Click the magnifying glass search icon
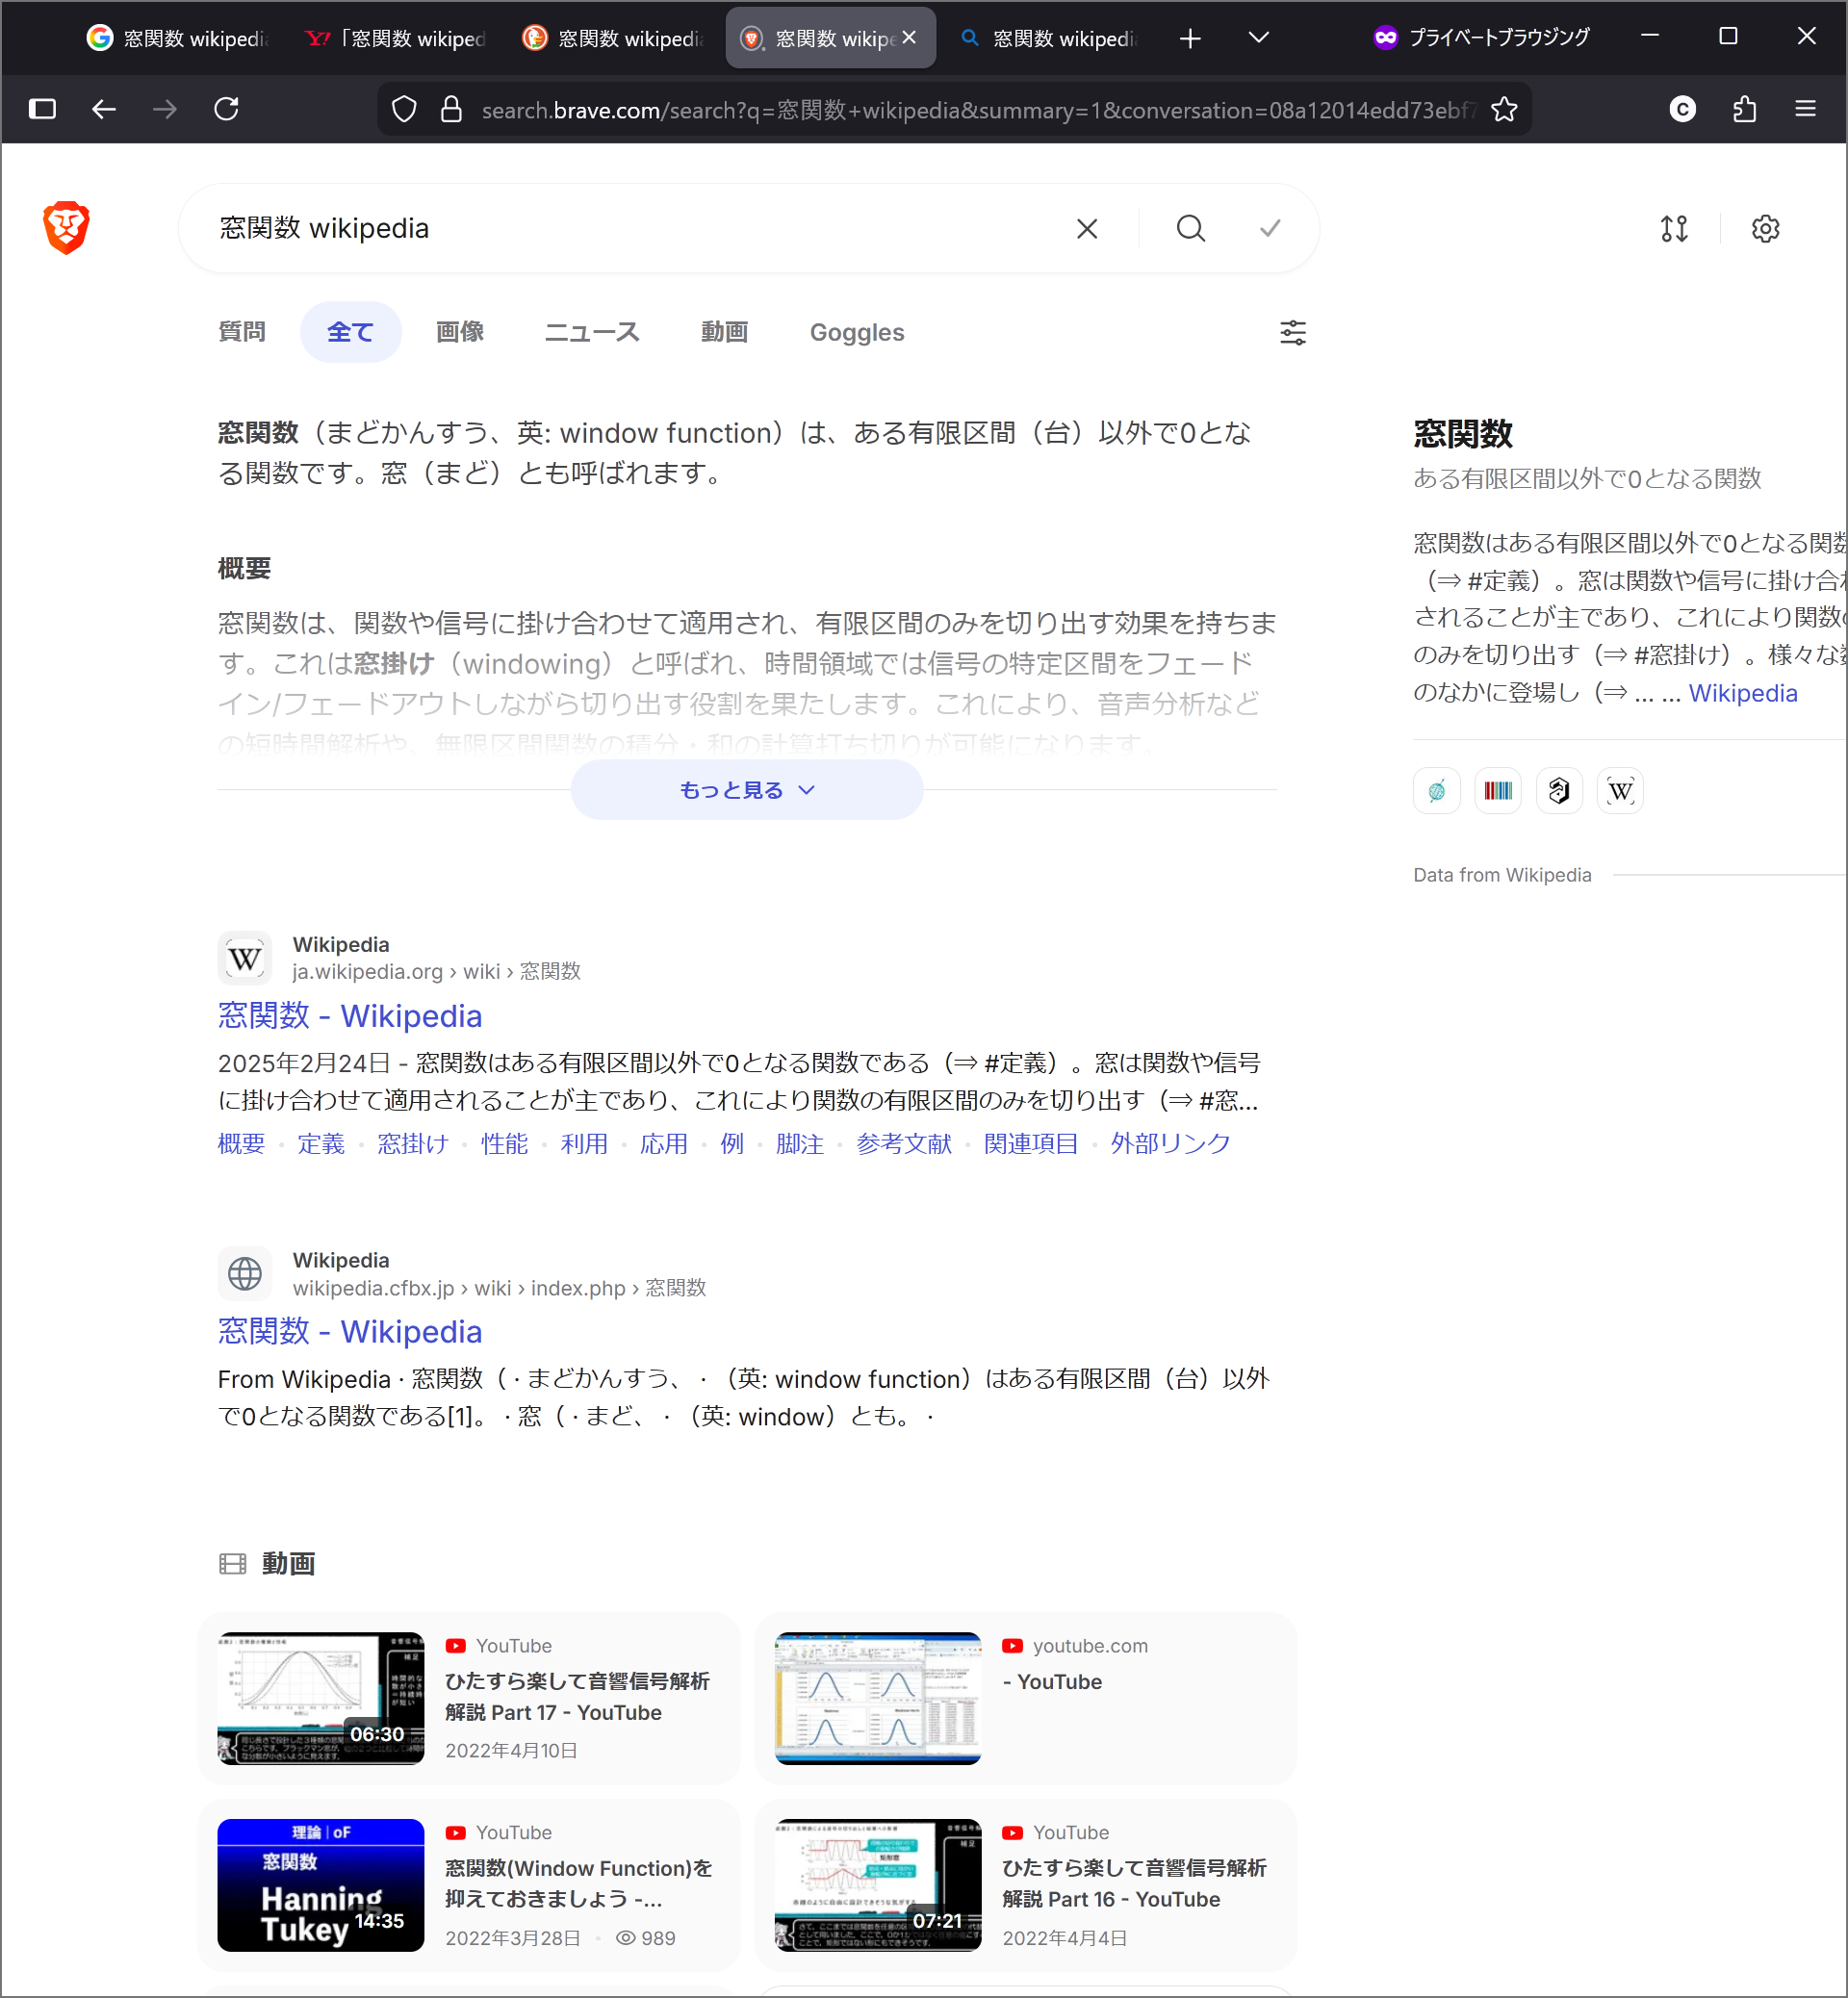This screenshot has height=1998, width=1848. pyautogui.click(x=1190, y=229)
